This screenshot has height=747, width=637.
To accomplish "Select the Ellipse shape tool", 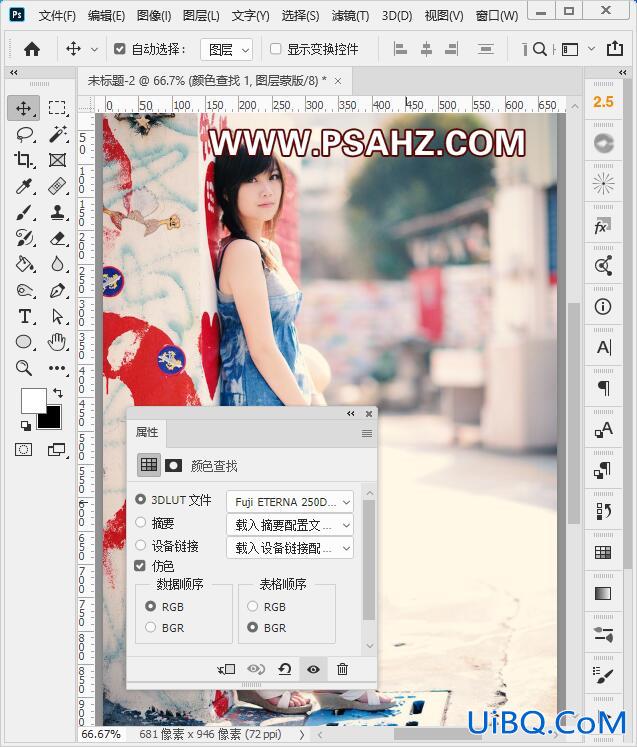I will [x=23, y=342].
